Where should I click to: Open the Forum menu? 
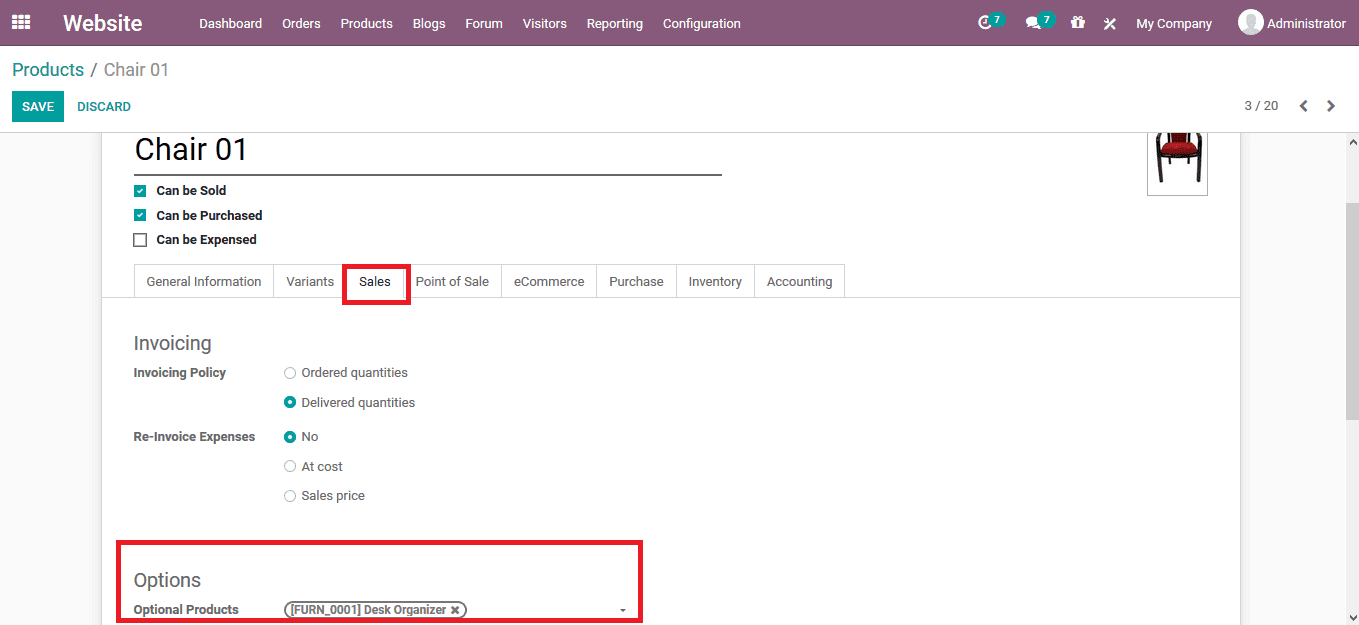(484, 23)
